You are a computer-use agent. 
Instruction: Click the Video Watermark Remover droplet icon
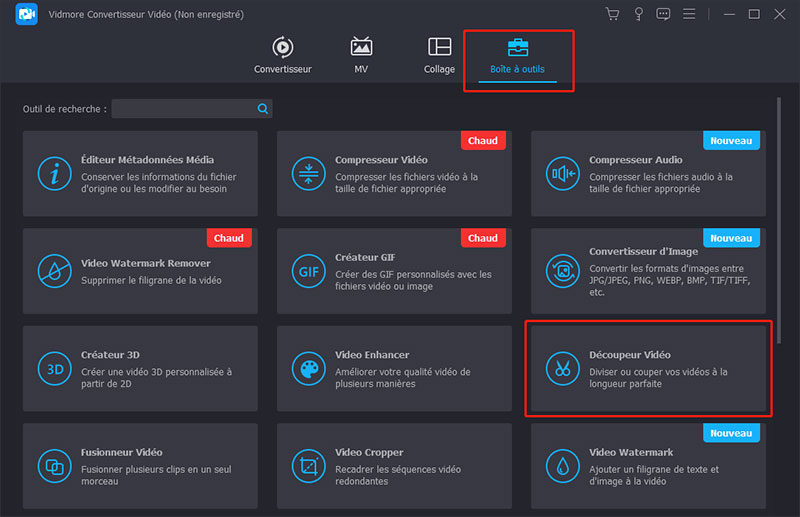coord(54,271)
